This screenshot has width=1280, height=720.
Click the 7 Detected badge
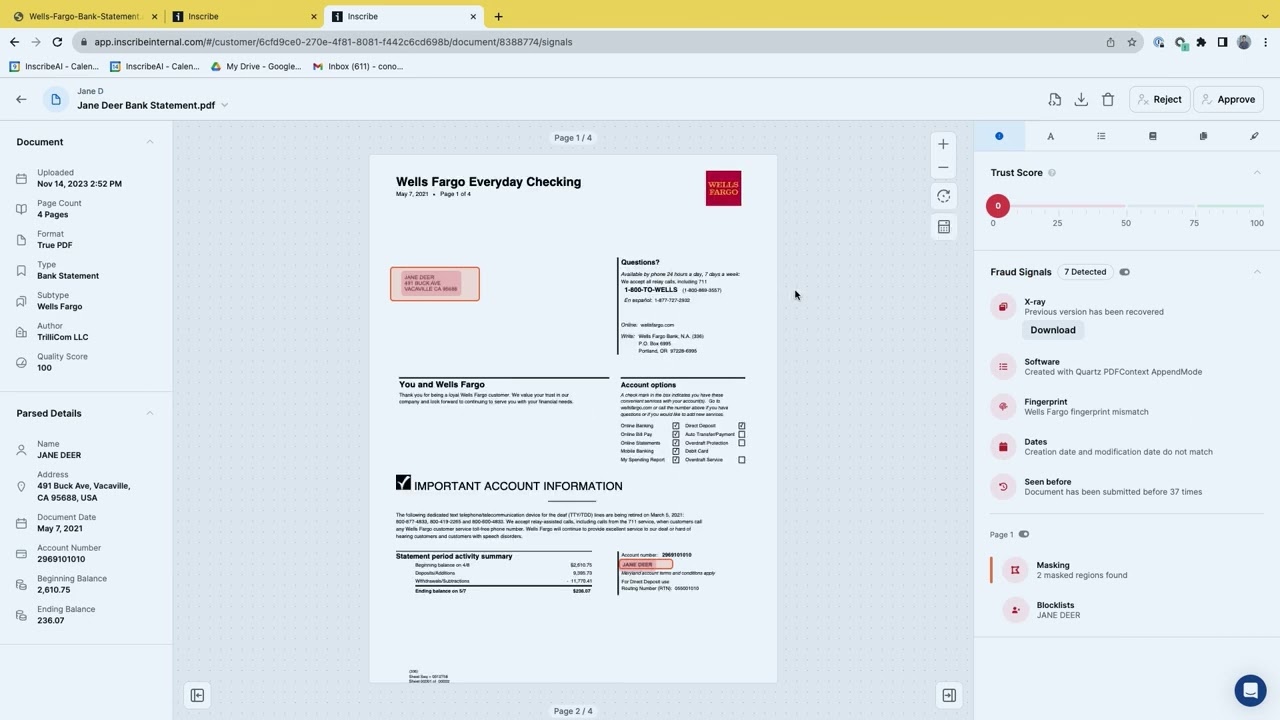point(1085,272)
